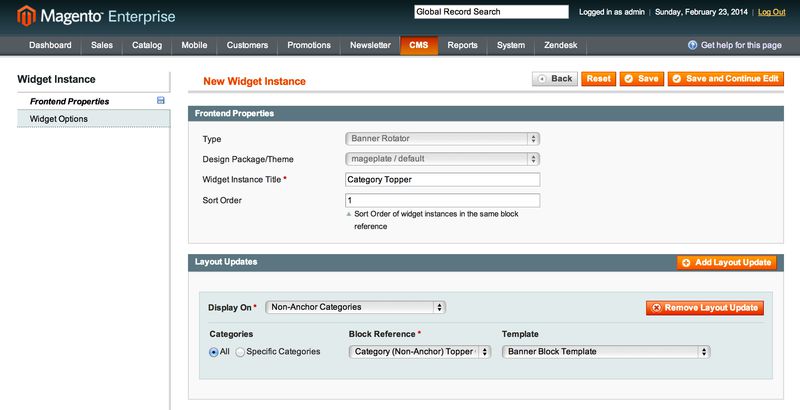Click the Widget Instance Title field
Viewport: 800px width, 410px height.
click(441, 180)
